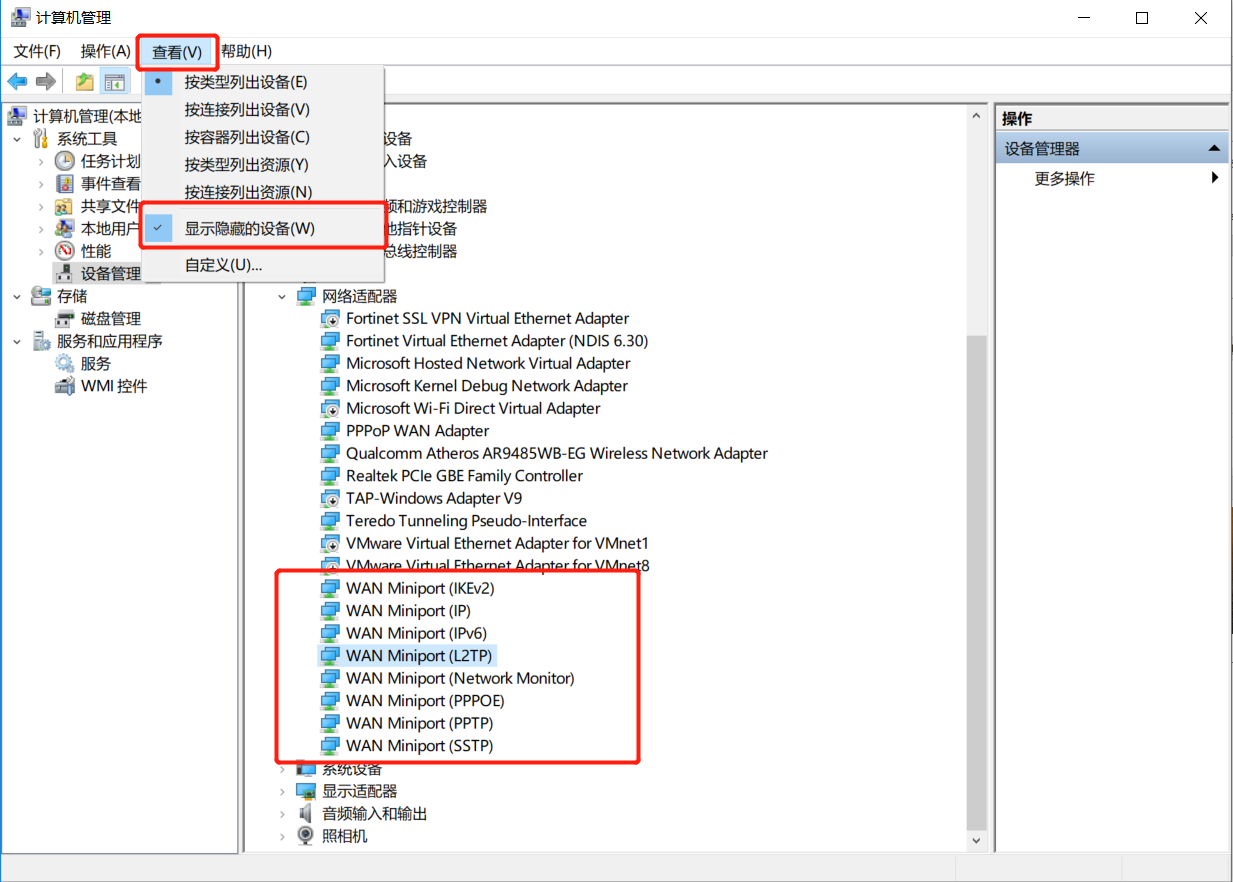
Task: Click the back arrow toolbar icon
Action: (x=17, y=82)
